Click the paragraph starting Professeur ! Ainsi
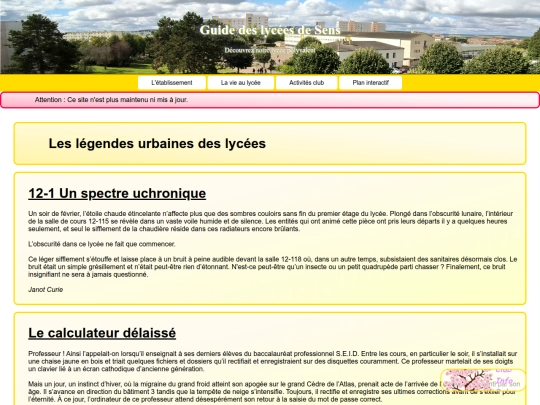Screen dimensions: 540x405 click(x=272, y=361)
